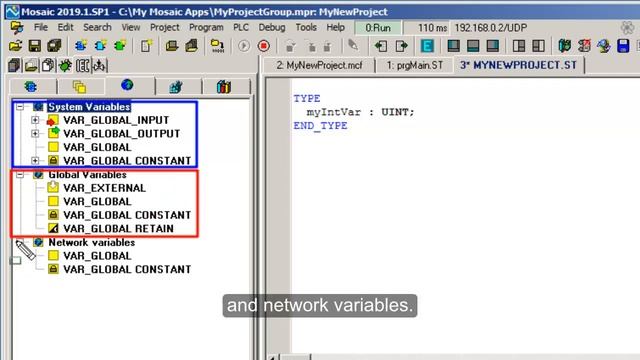
Task: Expand the VAR_GLOBAL_INPUT node
Action: click(35, 120)
